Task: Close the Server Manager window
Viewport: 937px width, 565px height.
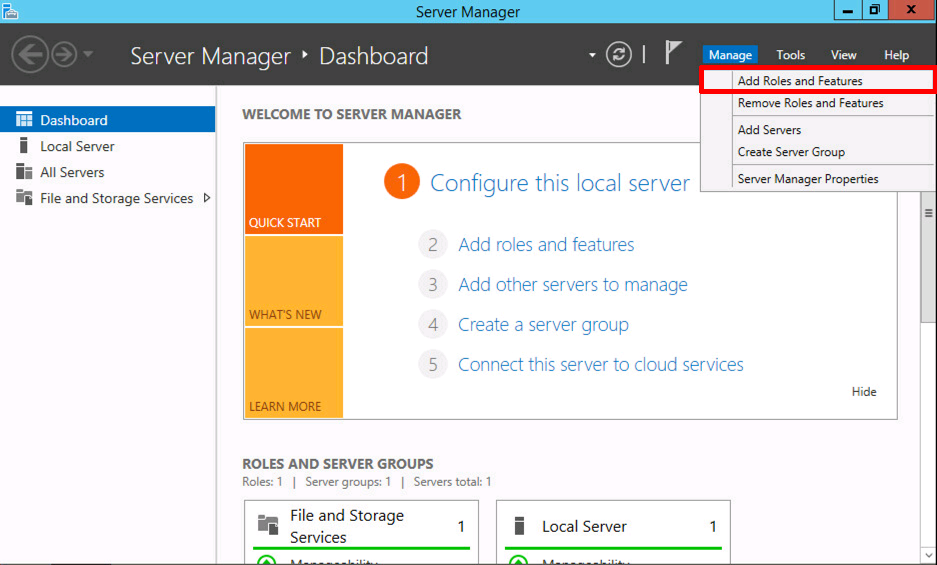Action: pos(911,10)
